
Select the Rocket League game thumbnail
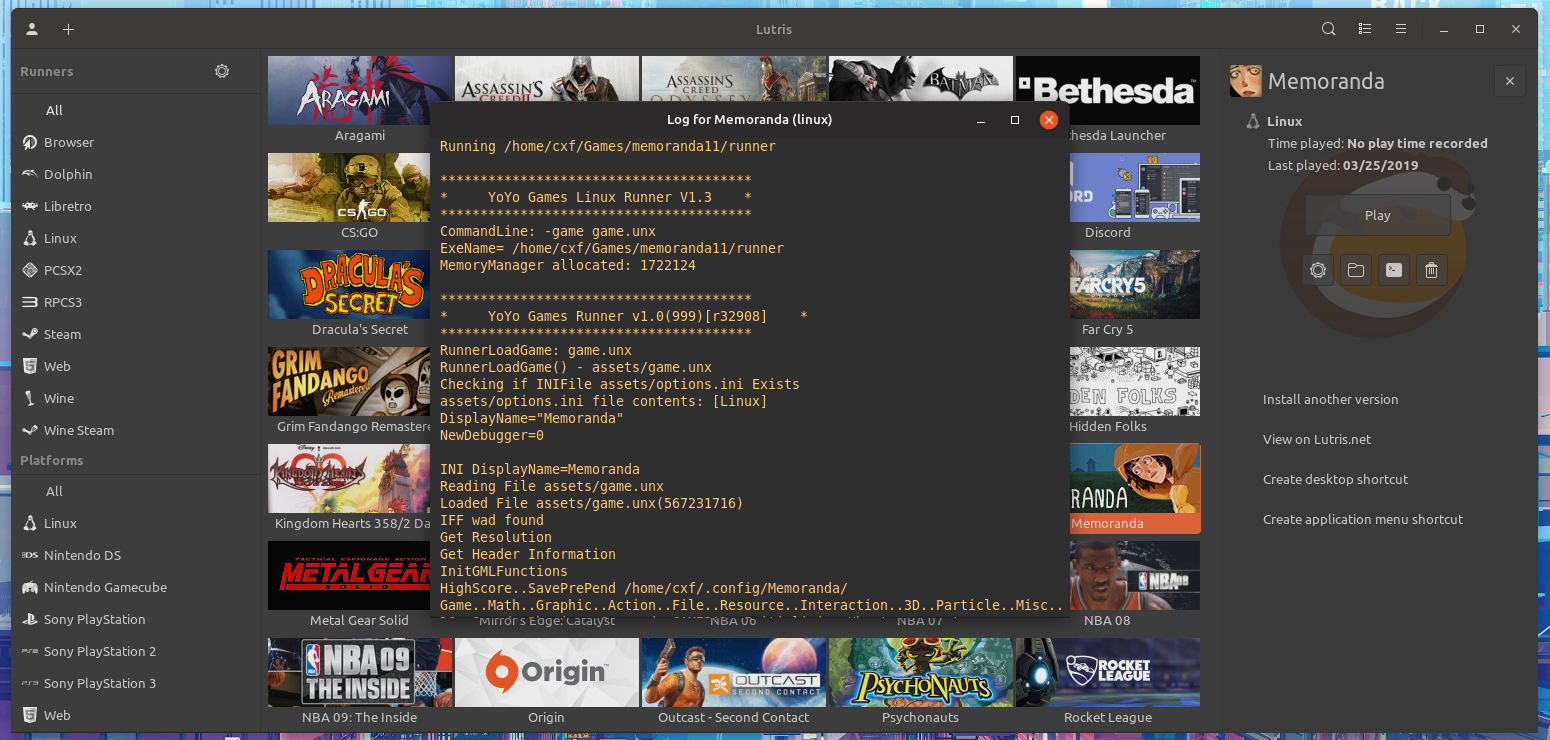tap(1108, 672)
